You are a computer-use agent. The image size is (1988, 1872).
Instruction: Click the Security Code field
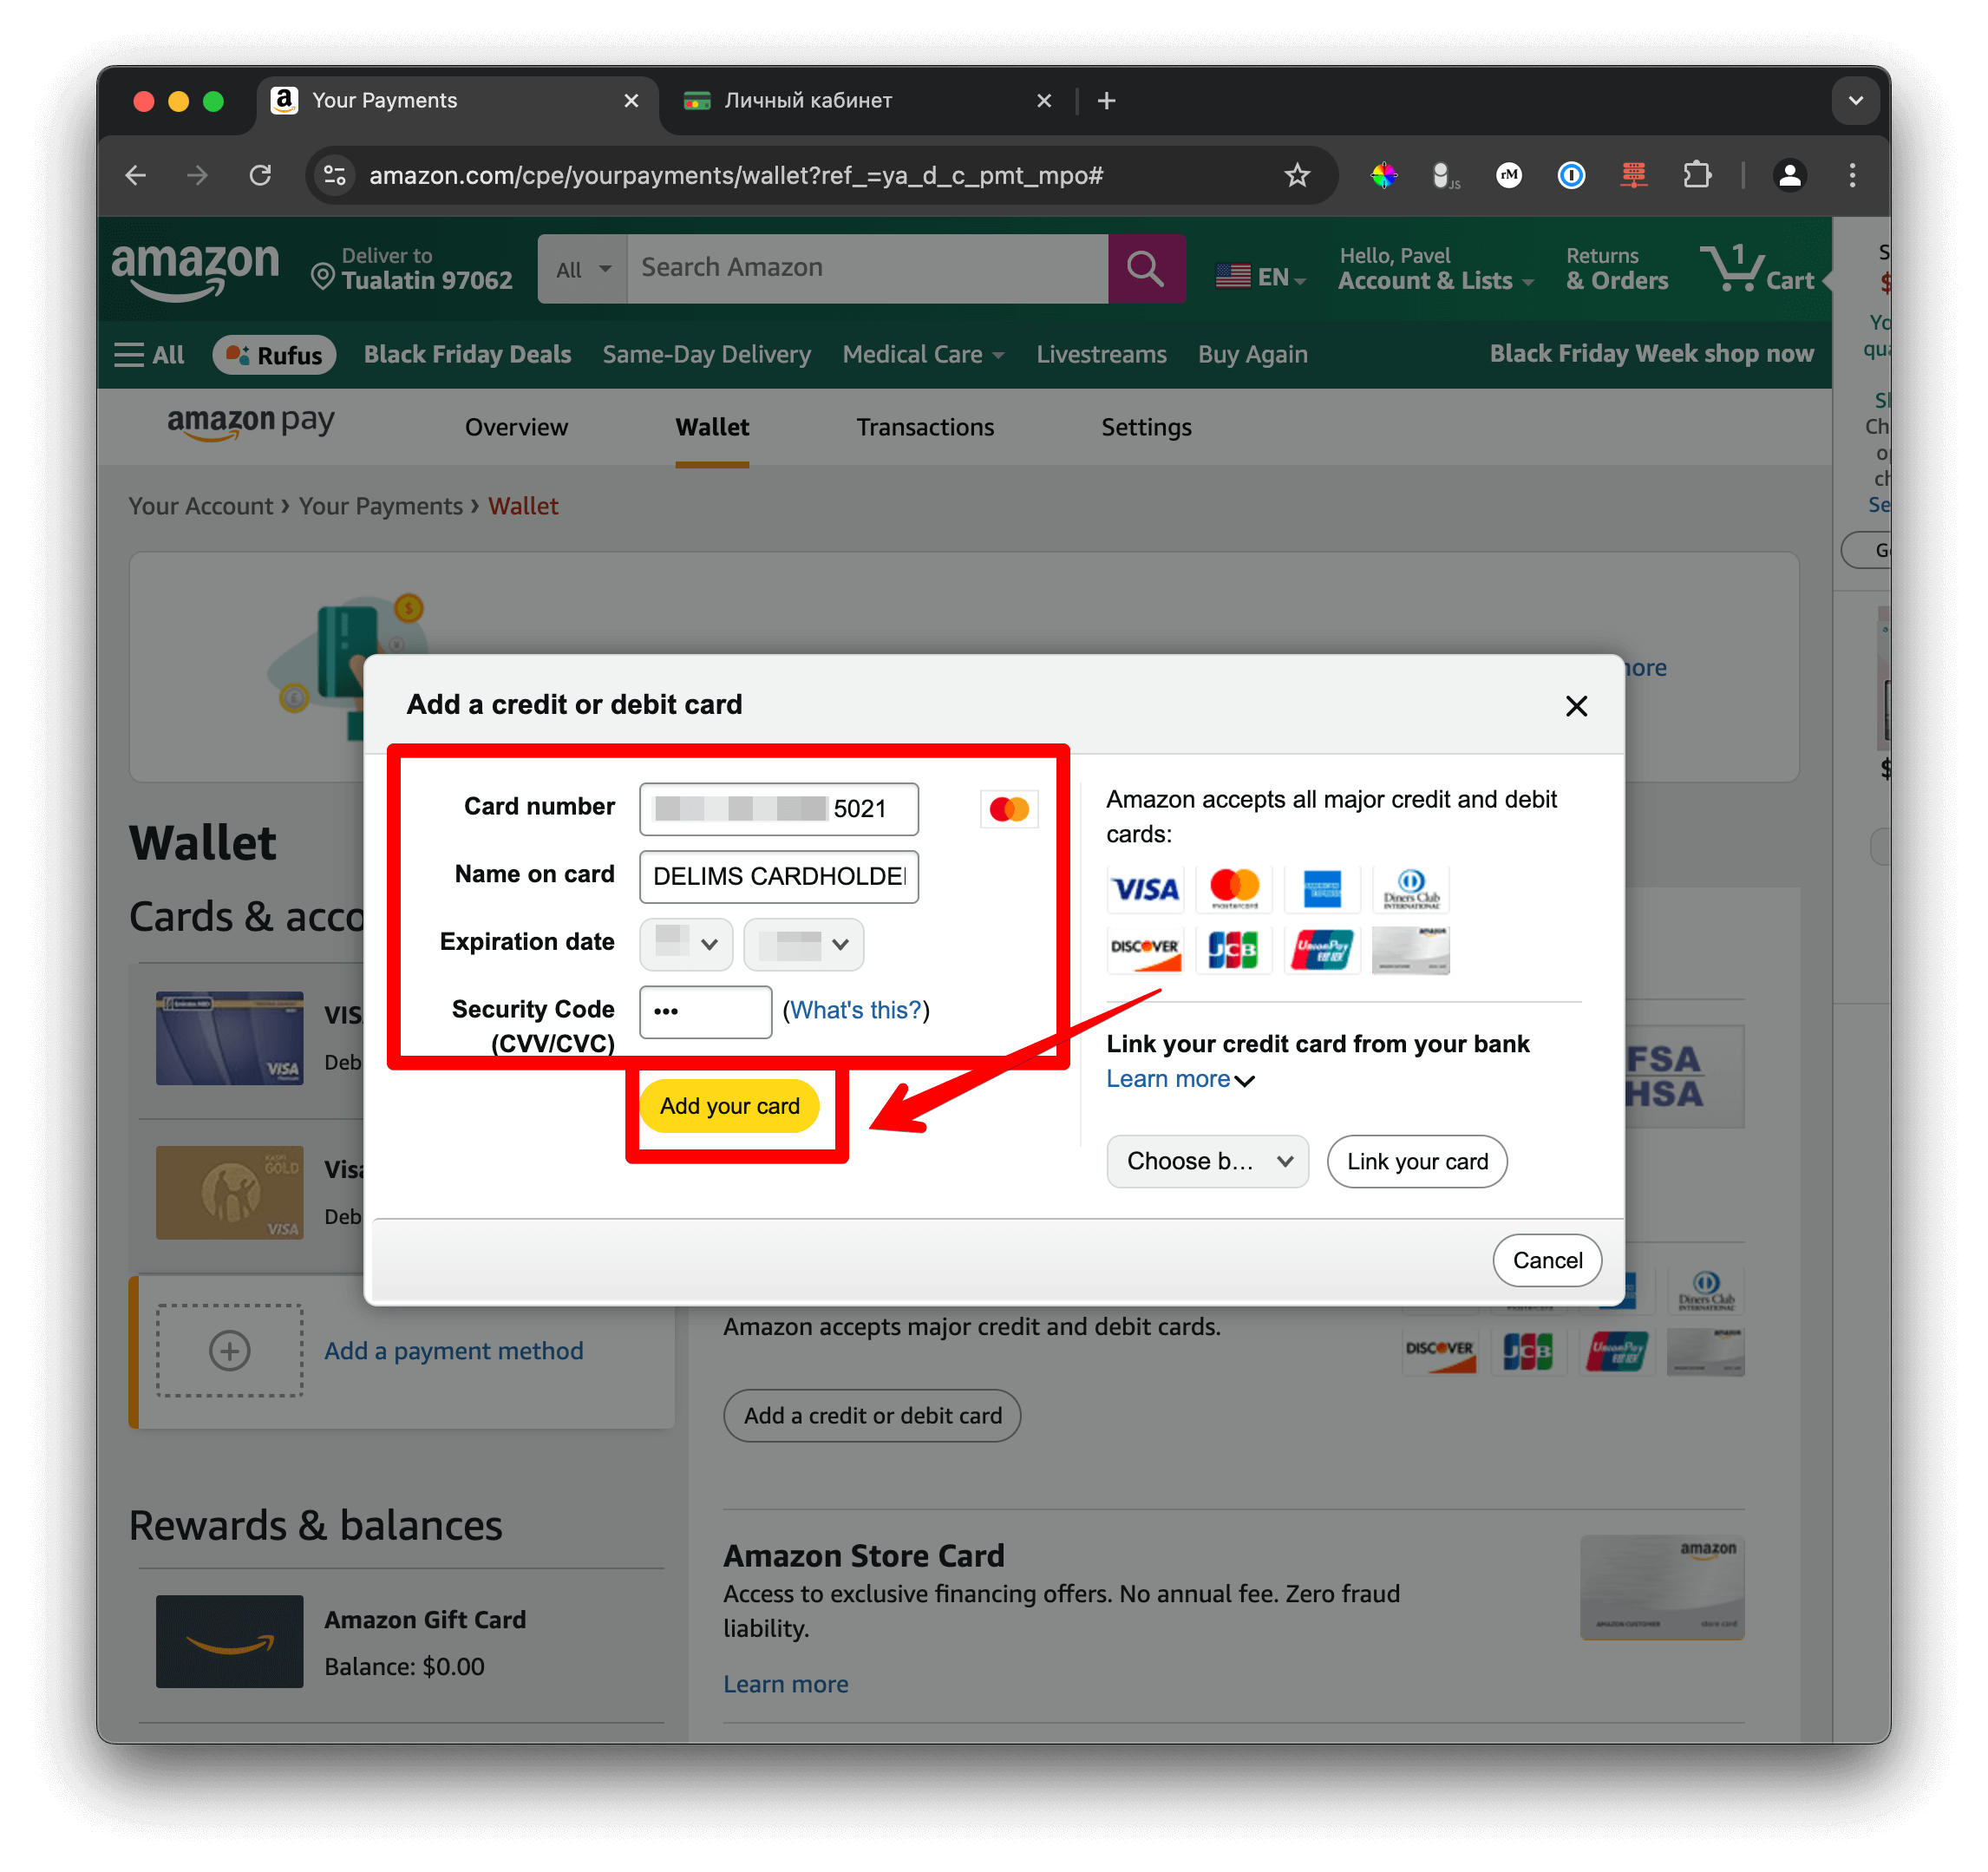pyautogui.click(x=706, y=1012)
